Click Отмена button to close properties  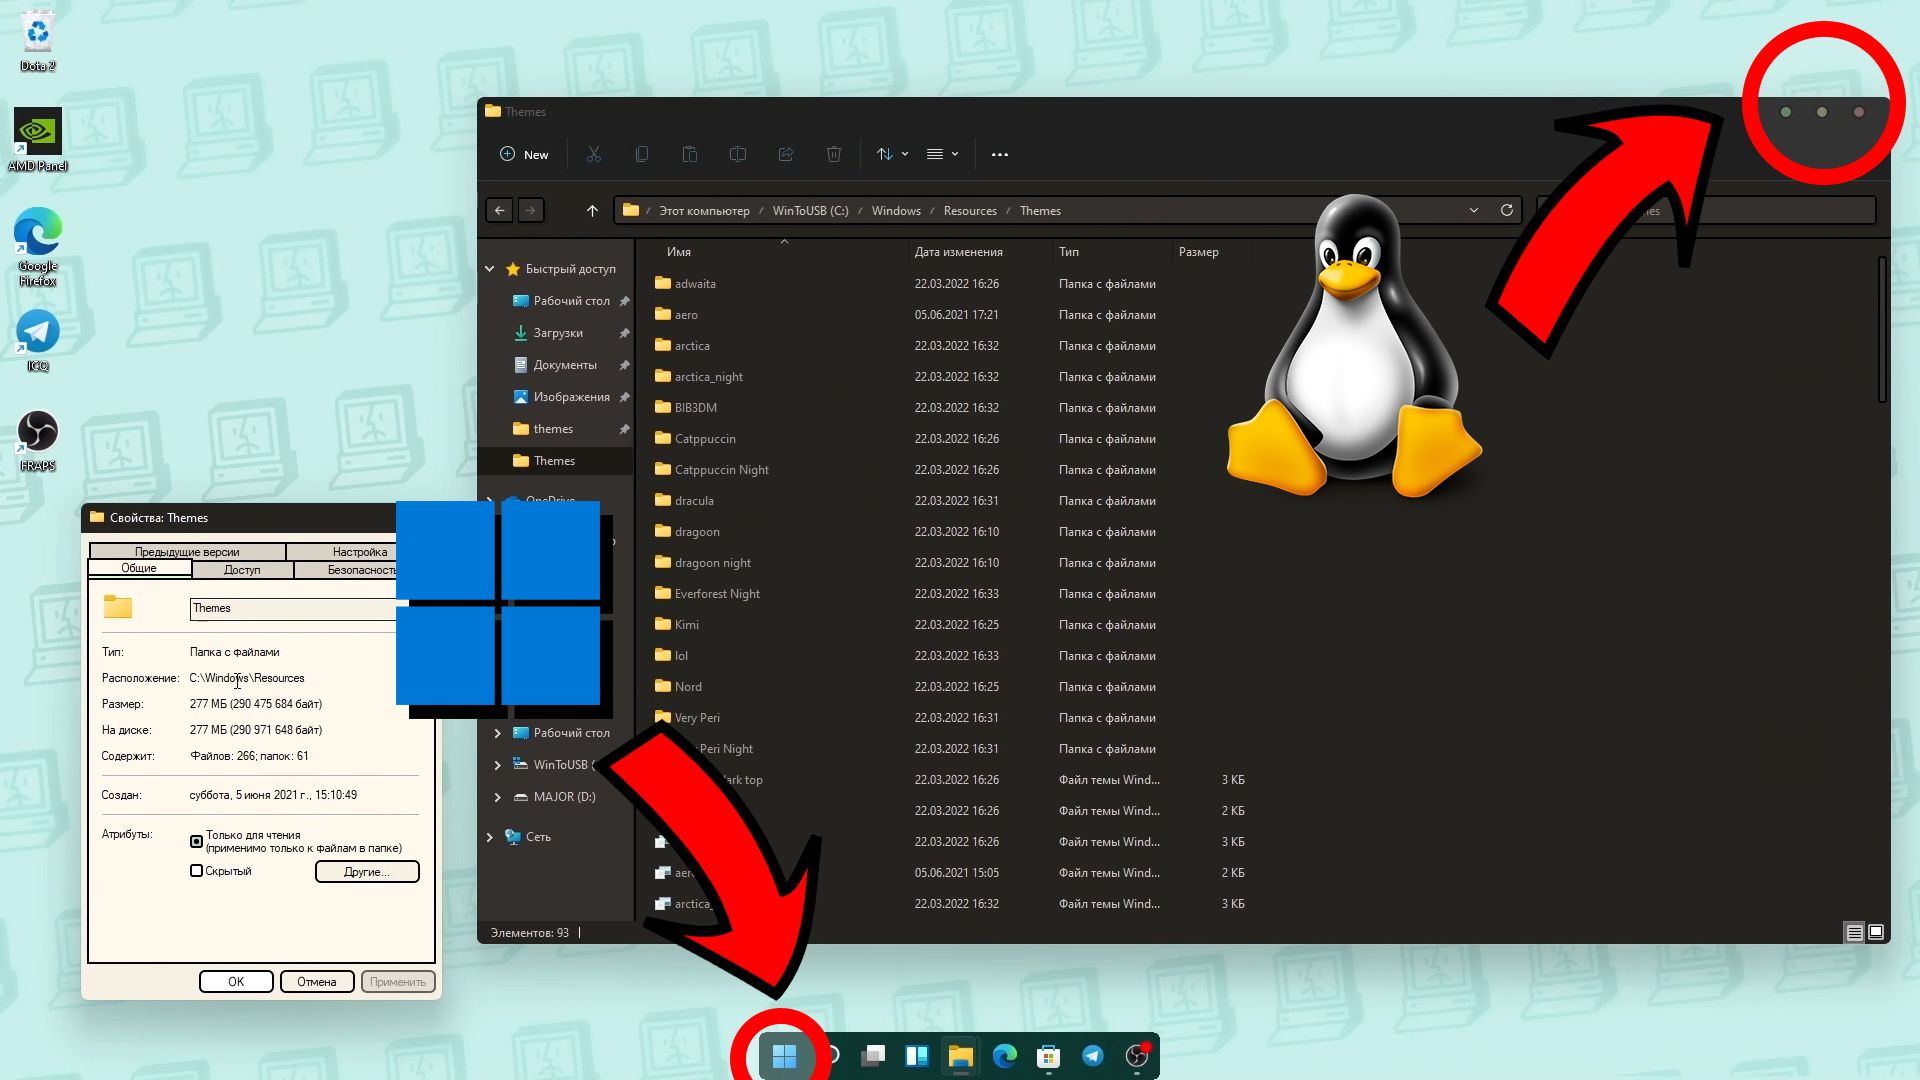coord(315,981)
